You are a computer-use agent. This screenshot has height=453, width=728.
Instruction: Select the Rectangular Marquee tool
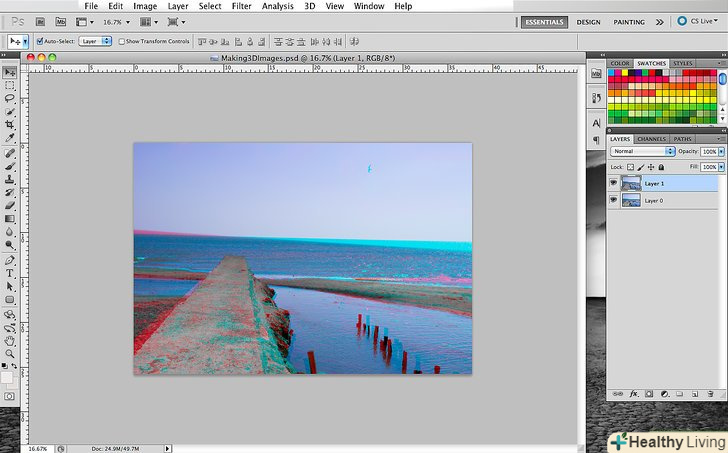coord(10,85)
